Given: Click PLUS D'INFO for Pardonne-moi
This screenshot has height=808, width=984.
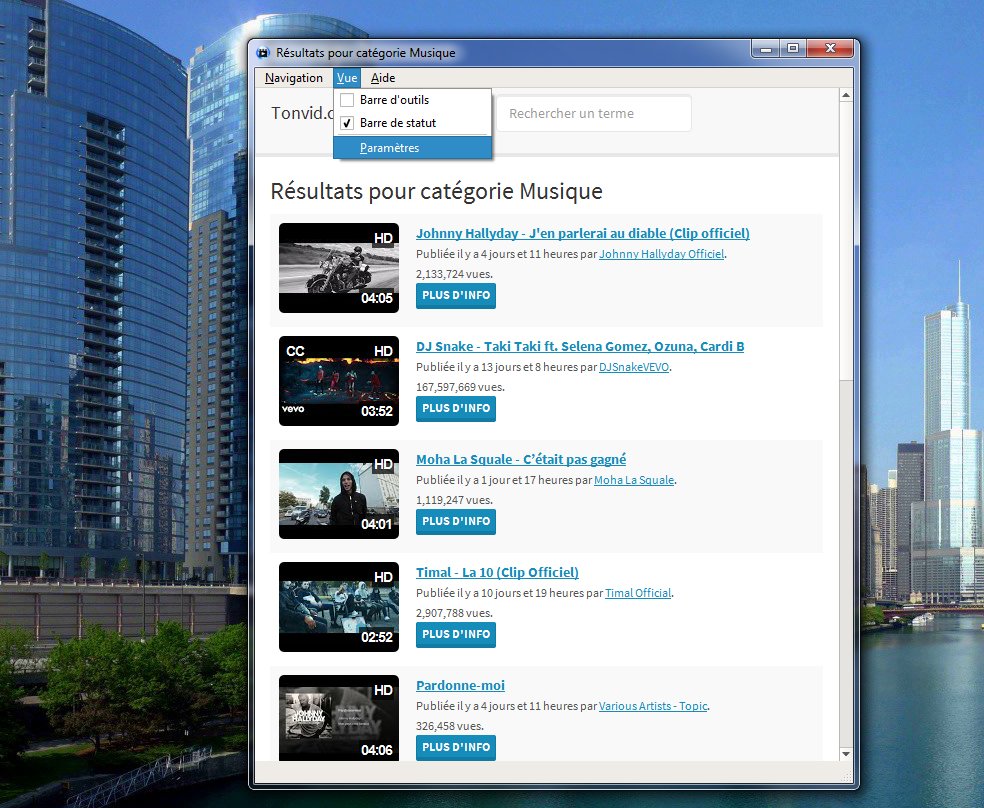Looking at the screenshot, I should [x=456, y=747].
